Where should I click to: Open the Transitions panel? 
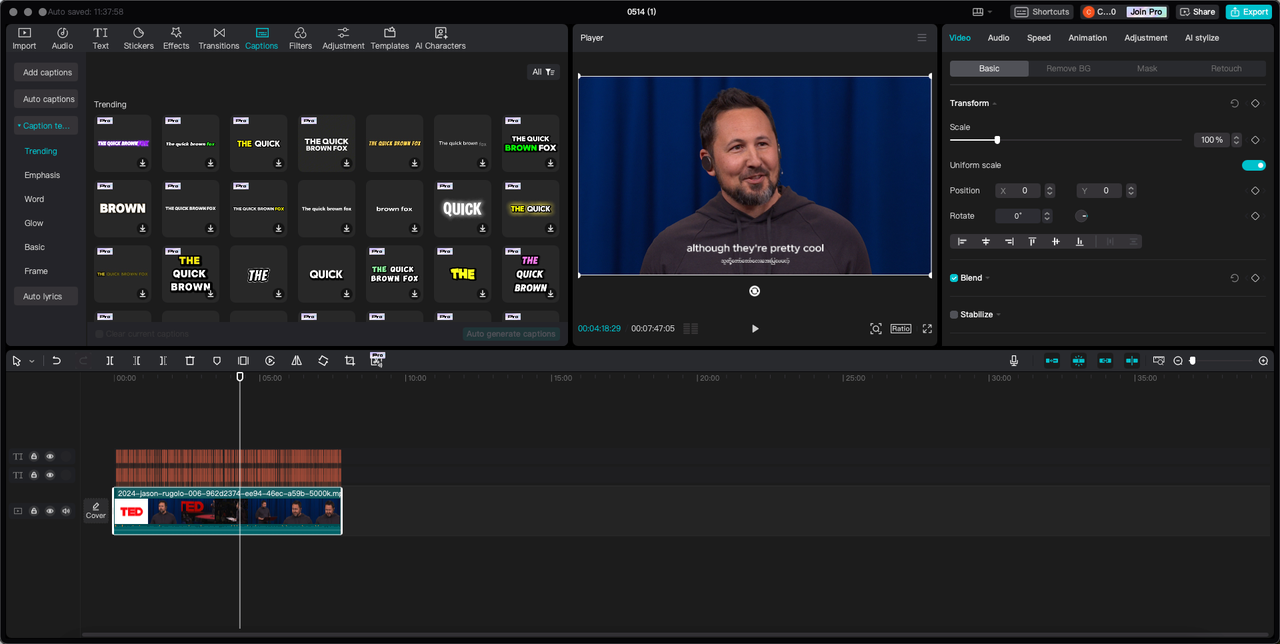219,38
